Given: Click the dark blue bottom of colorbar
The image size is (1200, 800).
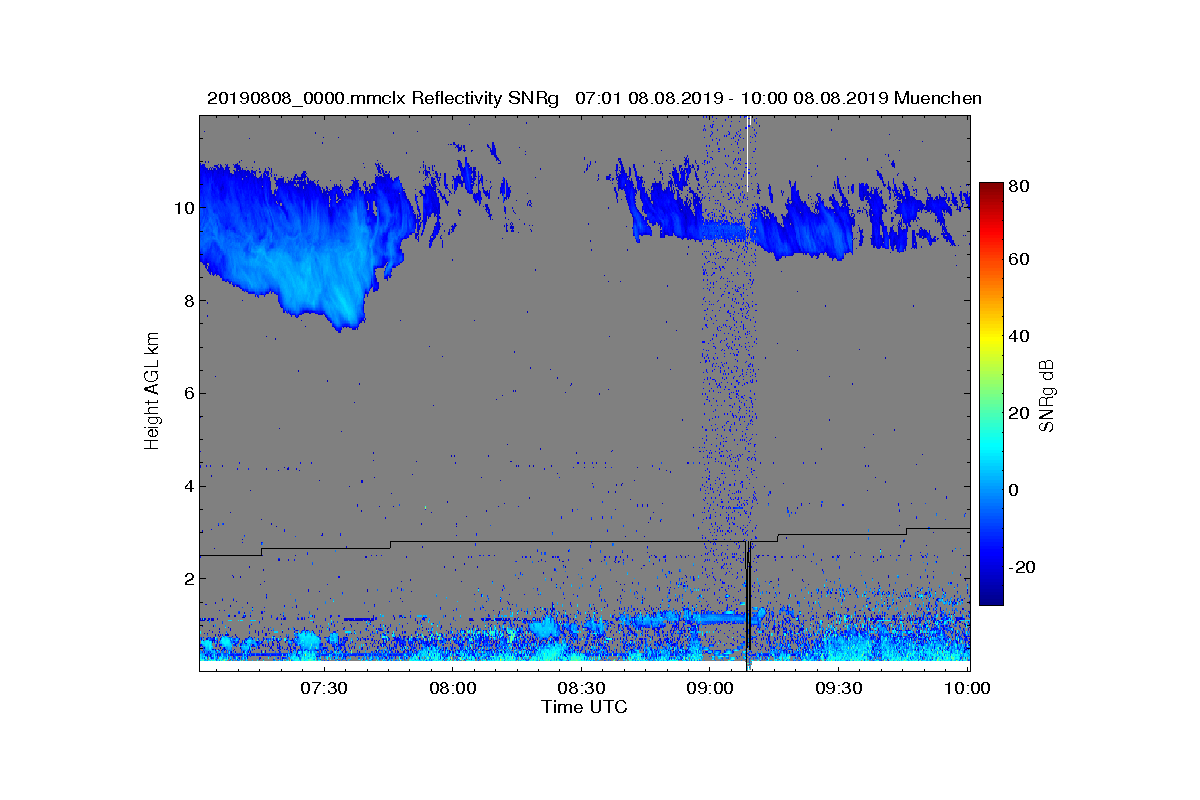Looking at the screenshot, I should click(x=991, y=597).
